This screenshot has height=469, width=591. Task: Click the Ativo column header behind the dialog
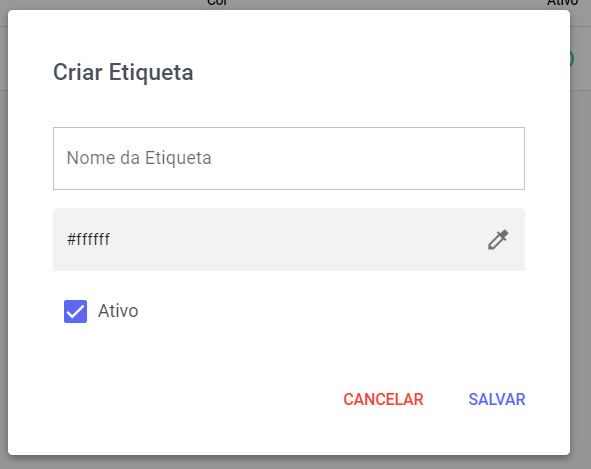[562, 3]
